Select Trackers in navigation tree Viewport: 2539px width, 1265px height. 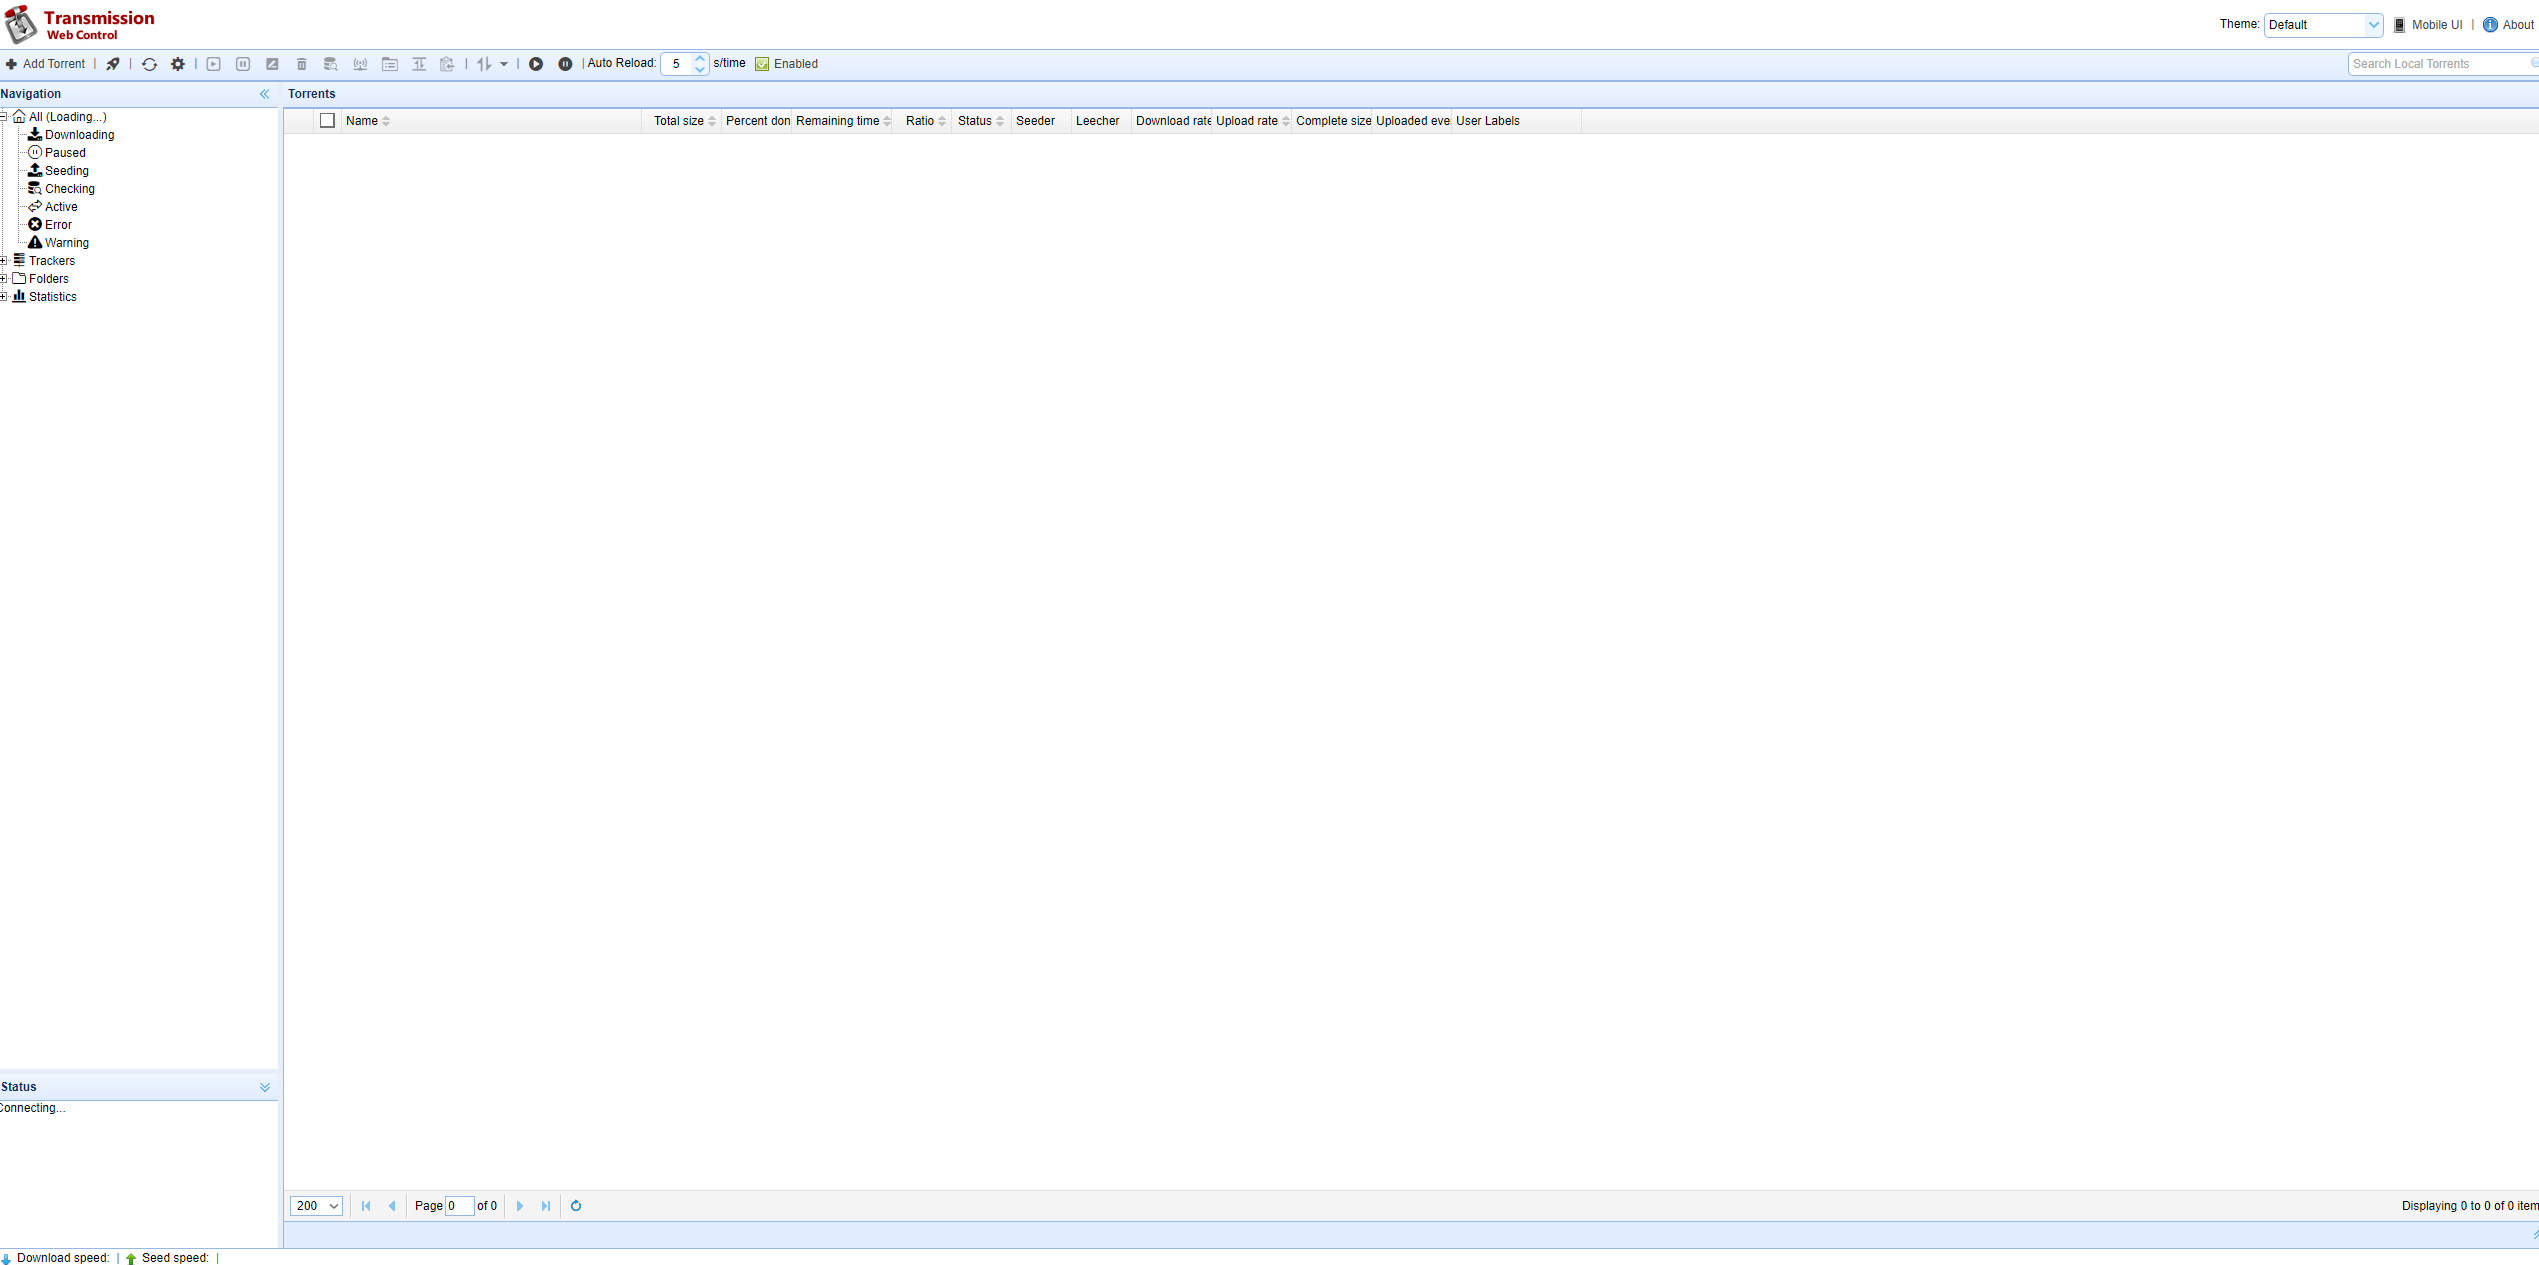point(52,261)
